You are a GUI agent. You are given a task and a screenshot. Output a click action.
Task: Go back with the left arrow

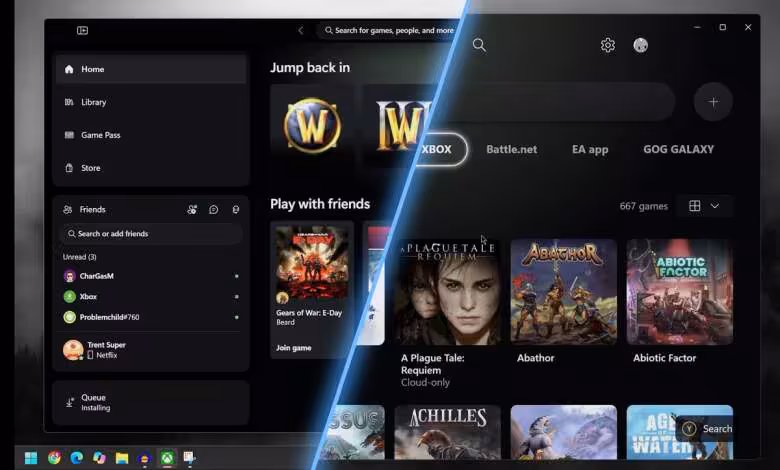300,30
